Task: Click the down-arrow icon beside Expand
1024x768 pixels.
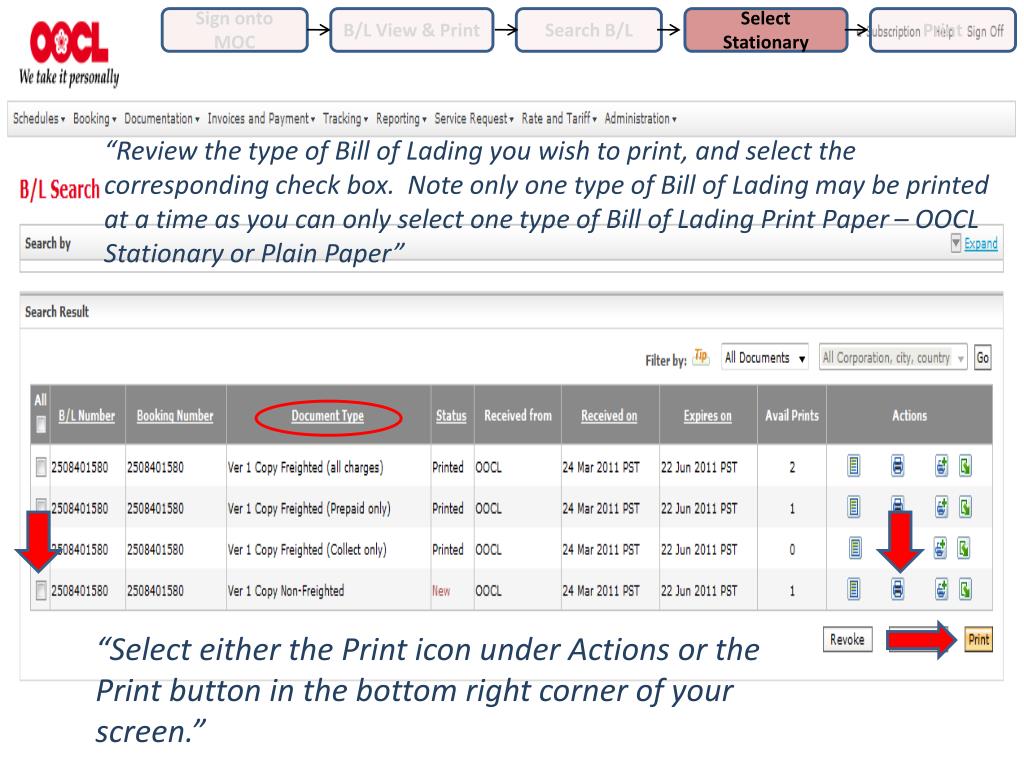Action: (x=955, y=244)
